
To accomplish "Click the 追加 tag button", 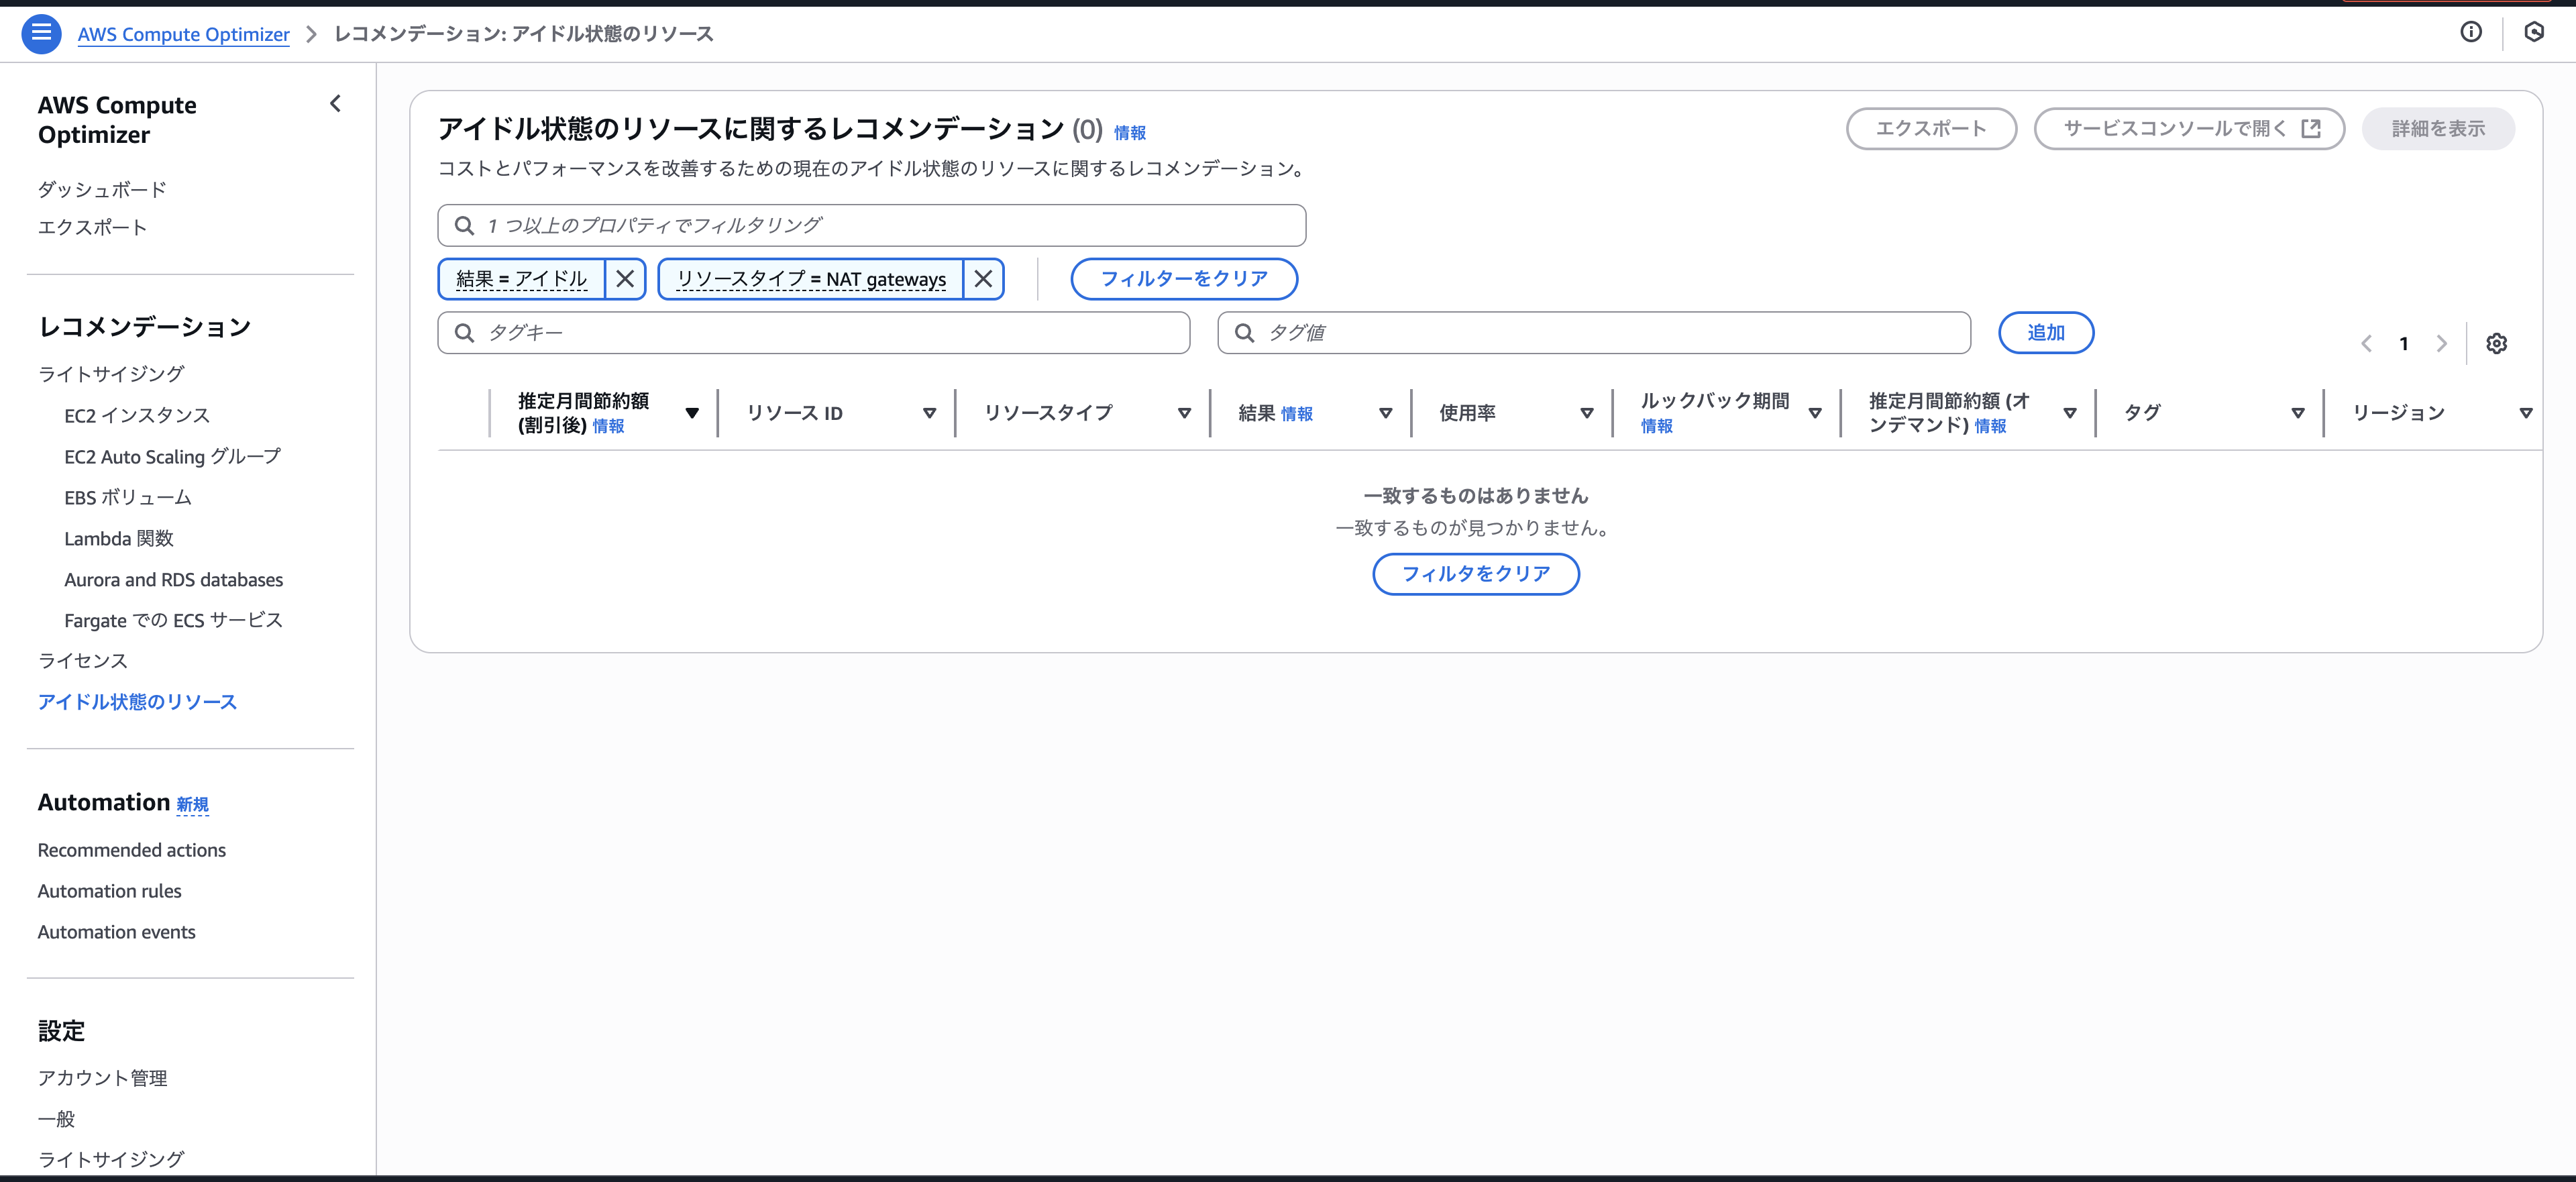I will point(2045,333).
